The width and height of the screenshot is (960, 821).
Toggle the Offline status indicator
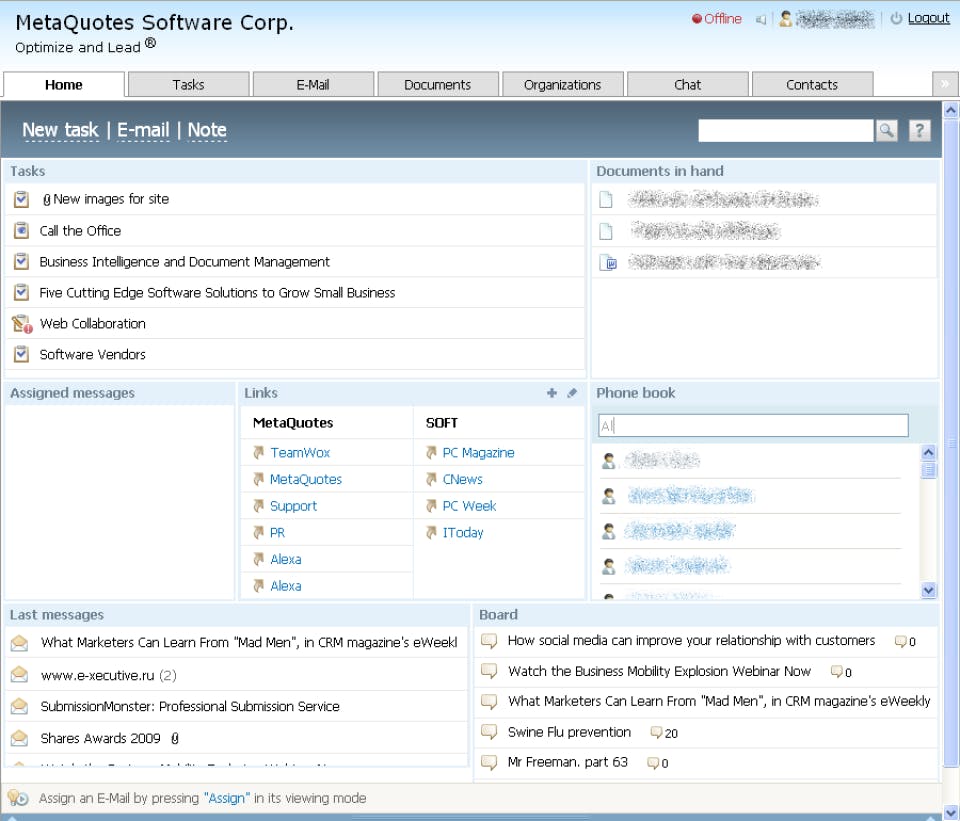716,19
